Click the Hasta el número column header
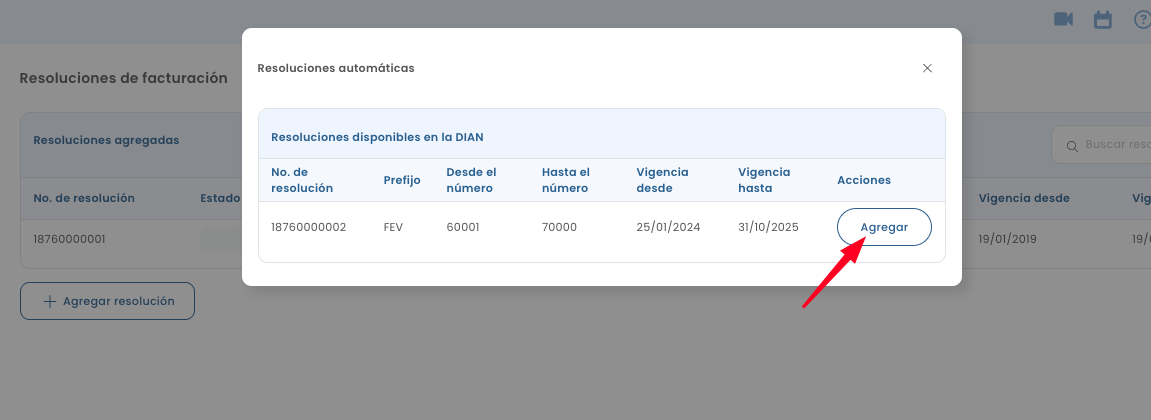The width and height of the screenshot is (1151, 420). click(566, 180)
